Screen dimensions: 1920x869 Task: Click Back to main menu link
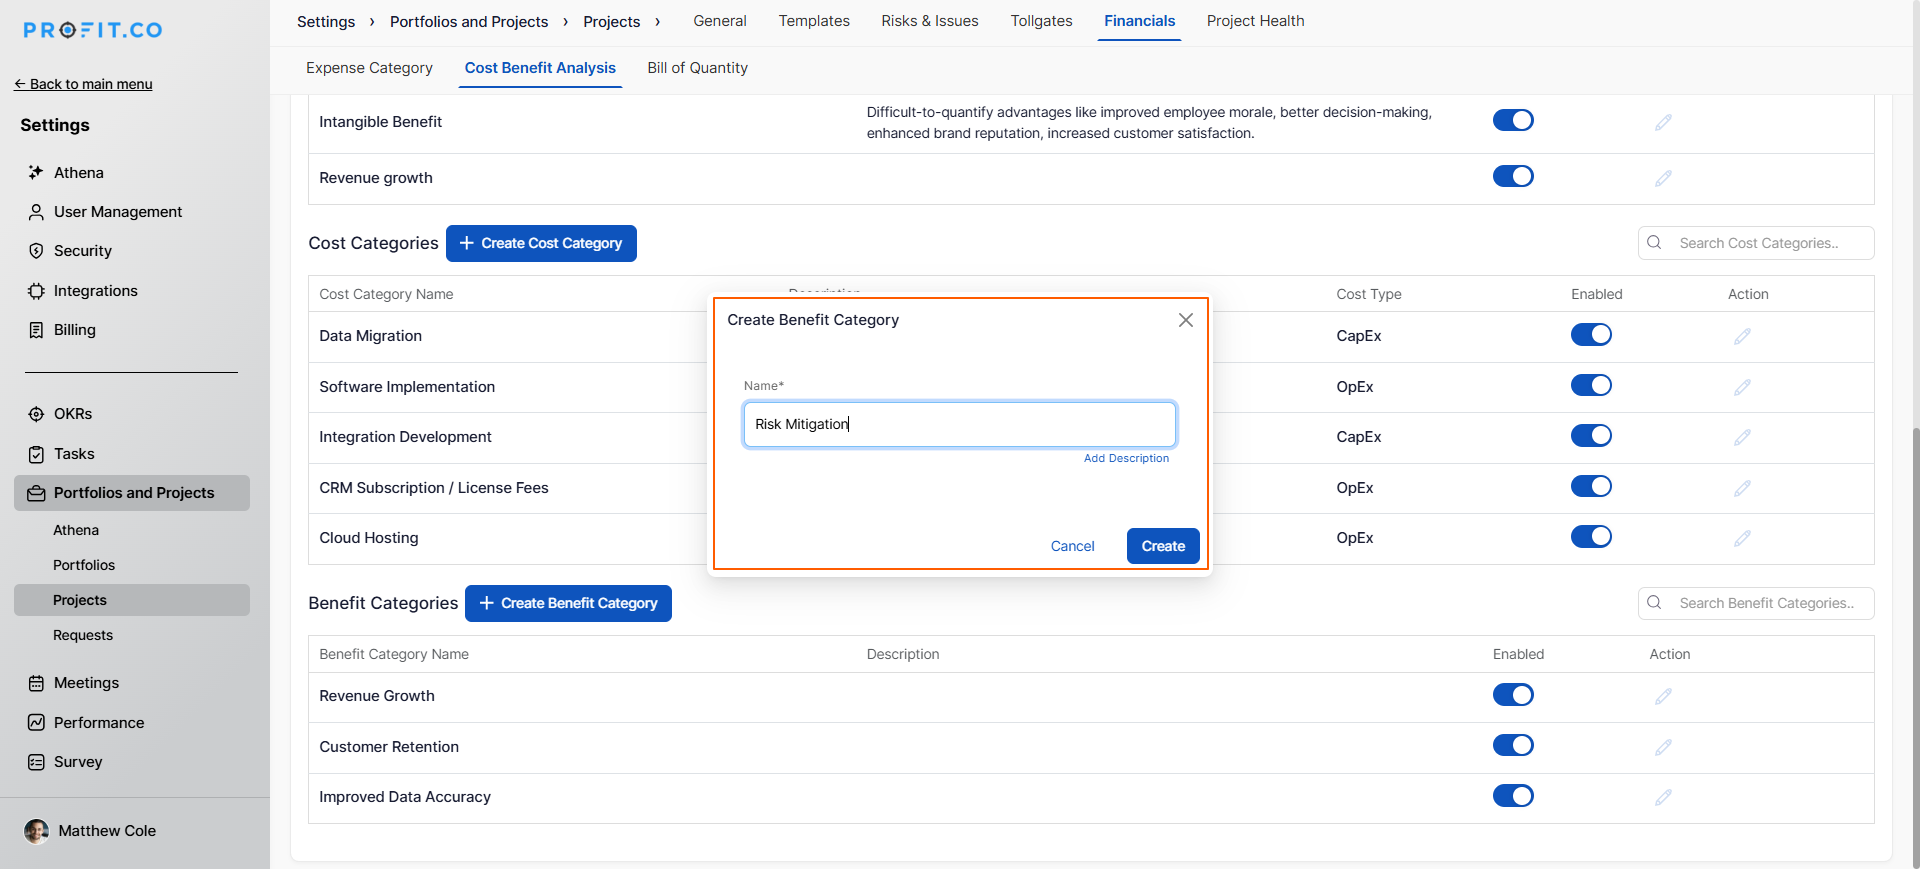84,84
